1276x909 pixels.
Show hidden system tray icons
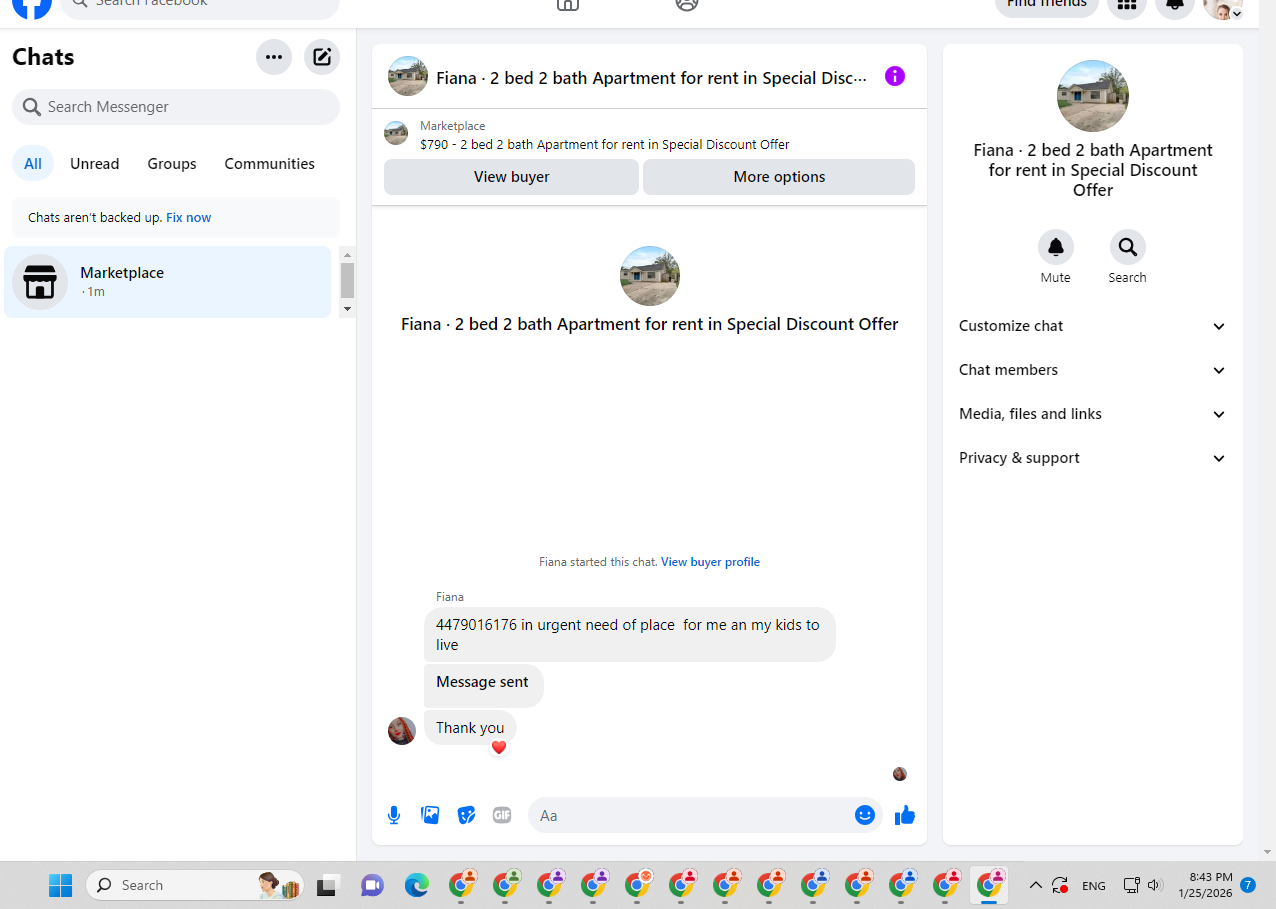[1035, 885]
